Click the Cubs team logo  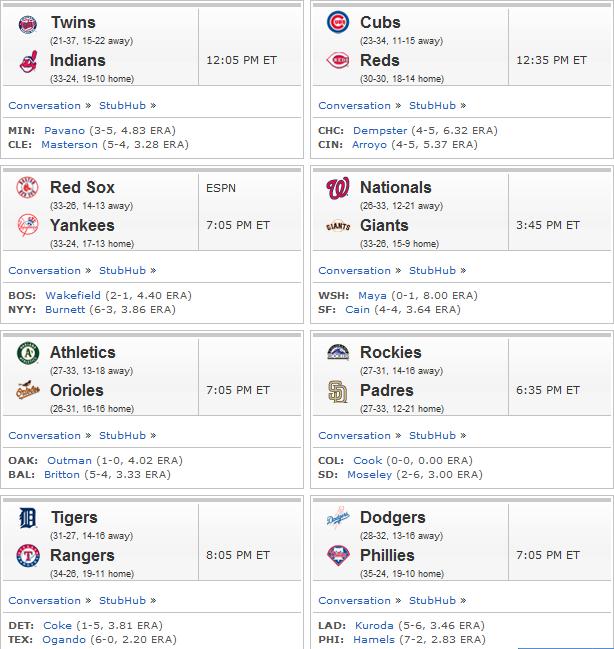(x=338, y=22)
